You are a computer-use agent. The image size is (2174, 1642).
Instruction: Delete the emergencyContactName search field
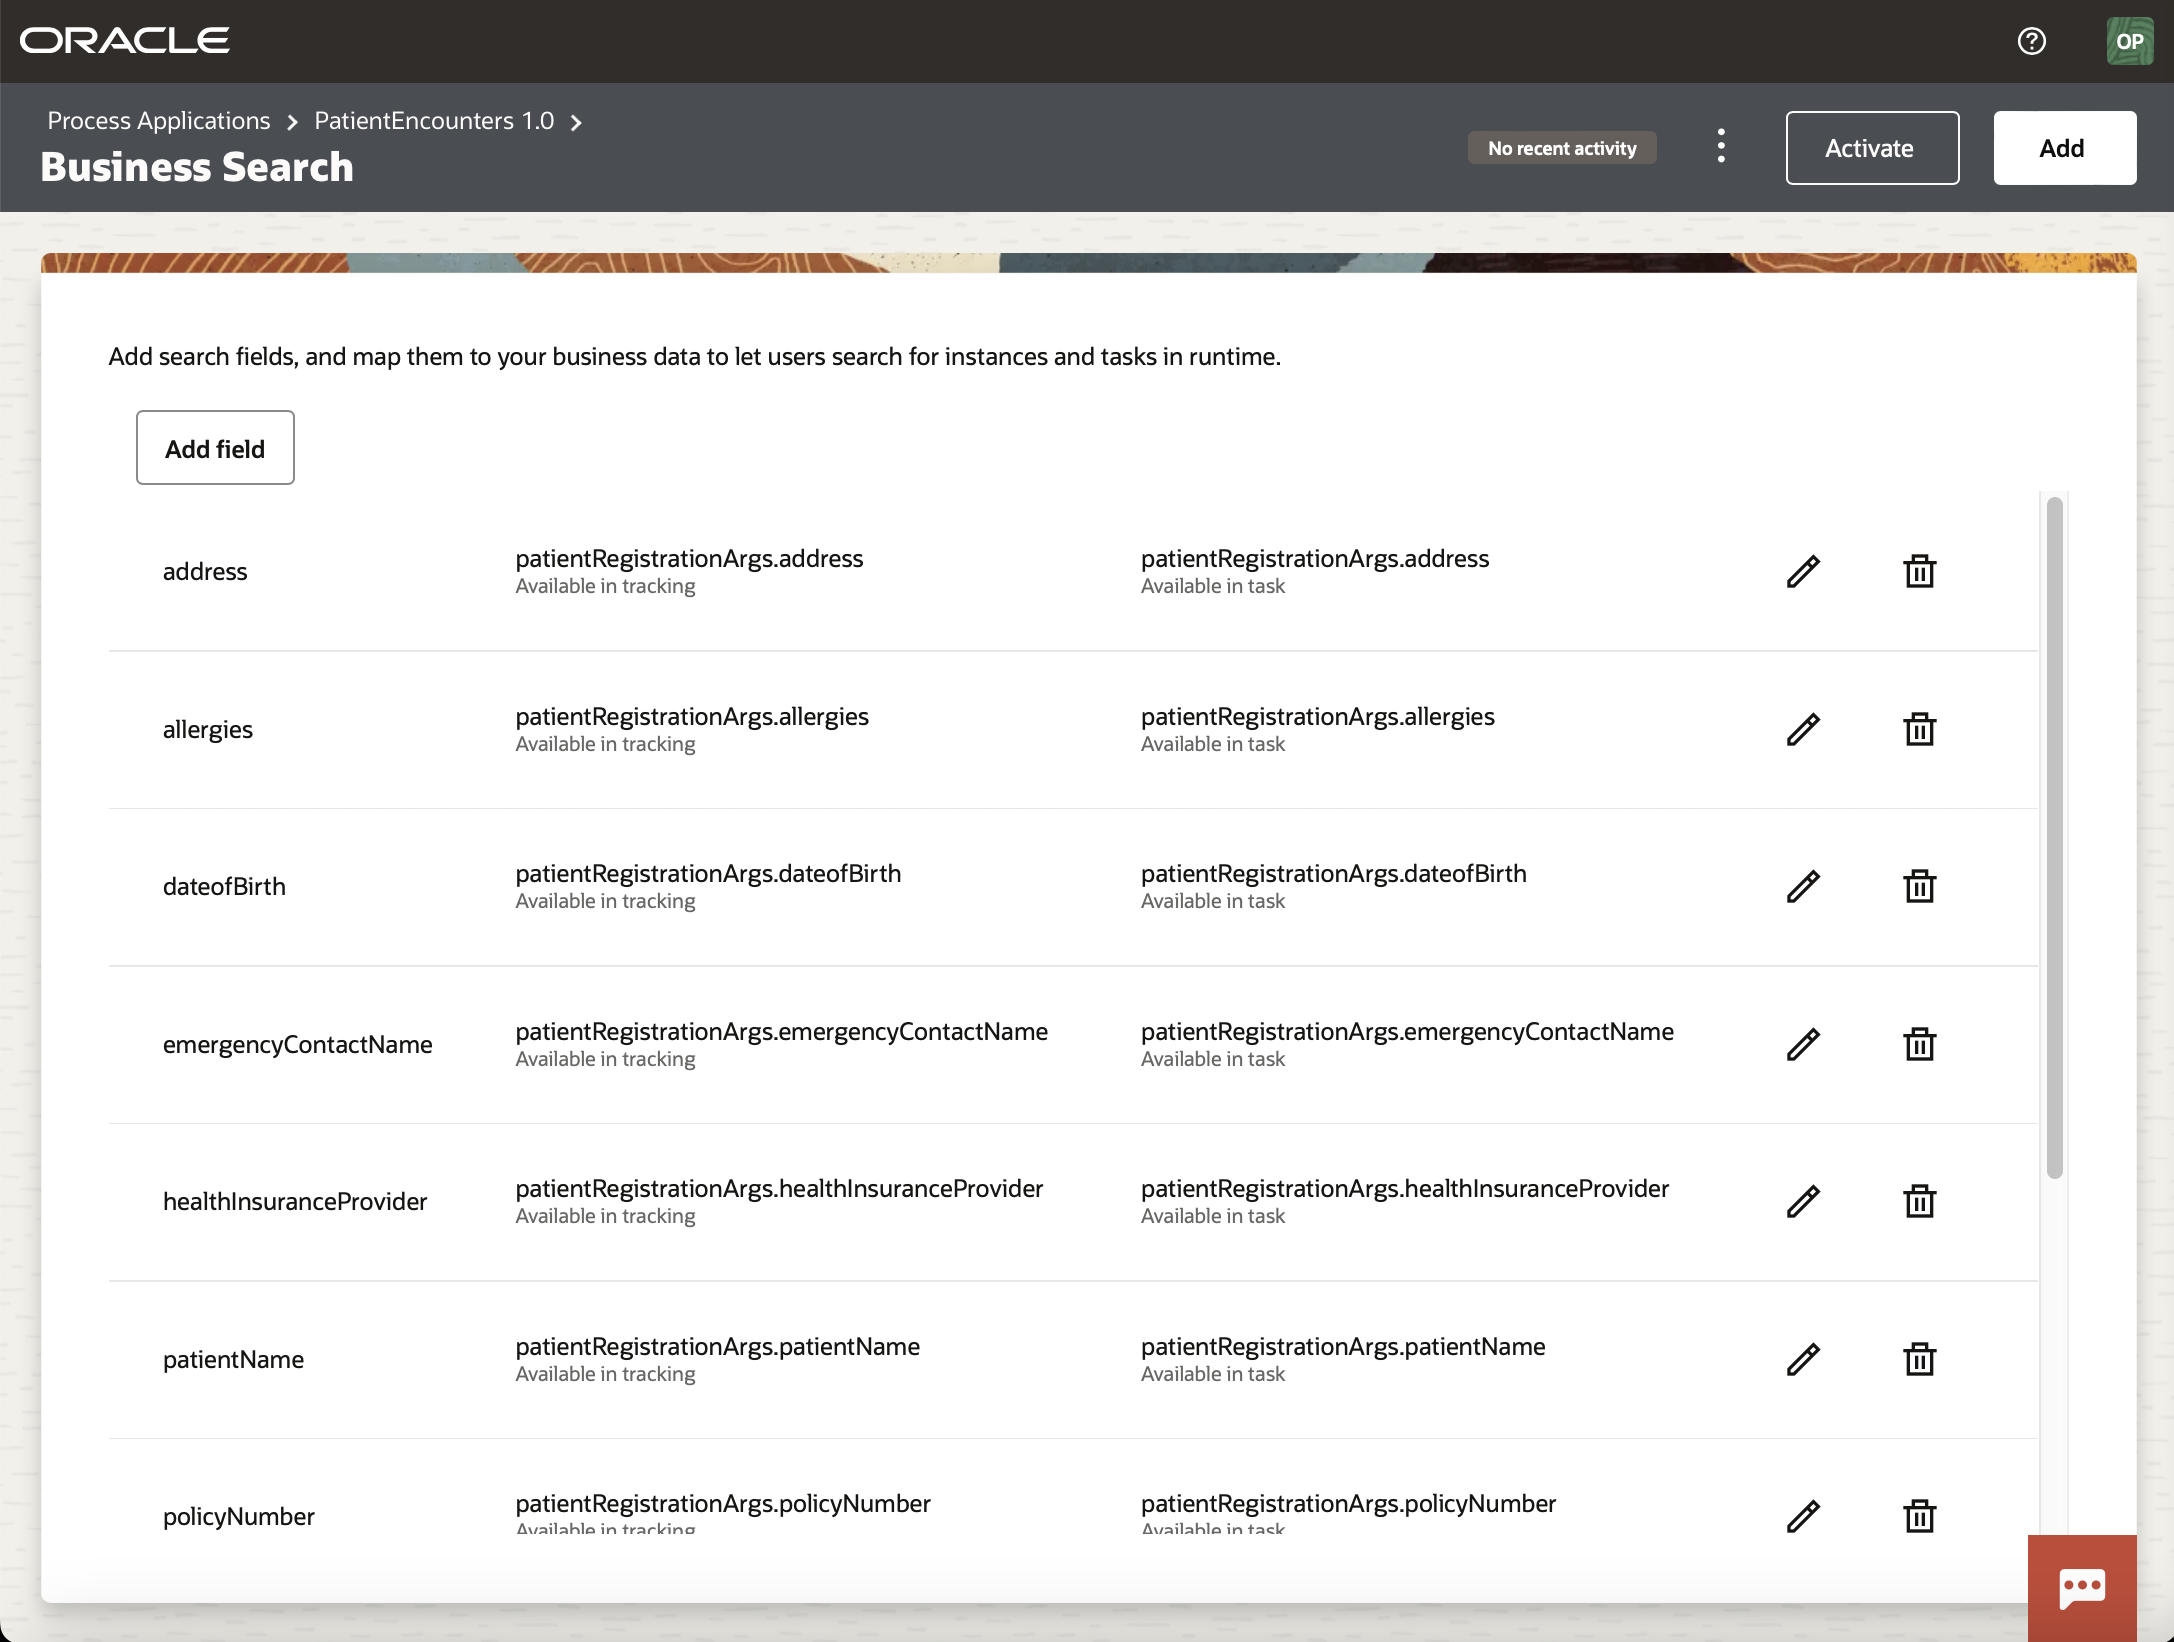pyautogui.click(x=1920, y=1043)
